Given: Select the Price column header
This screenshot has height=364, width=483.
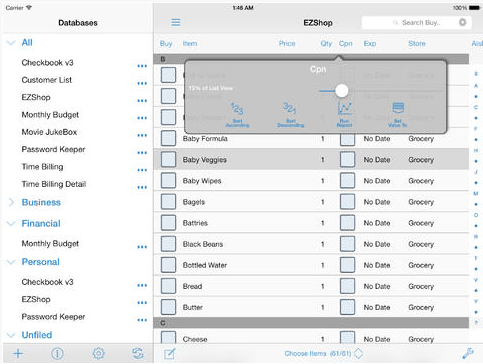Looking at the screenshot, I should tap(287, 43).
